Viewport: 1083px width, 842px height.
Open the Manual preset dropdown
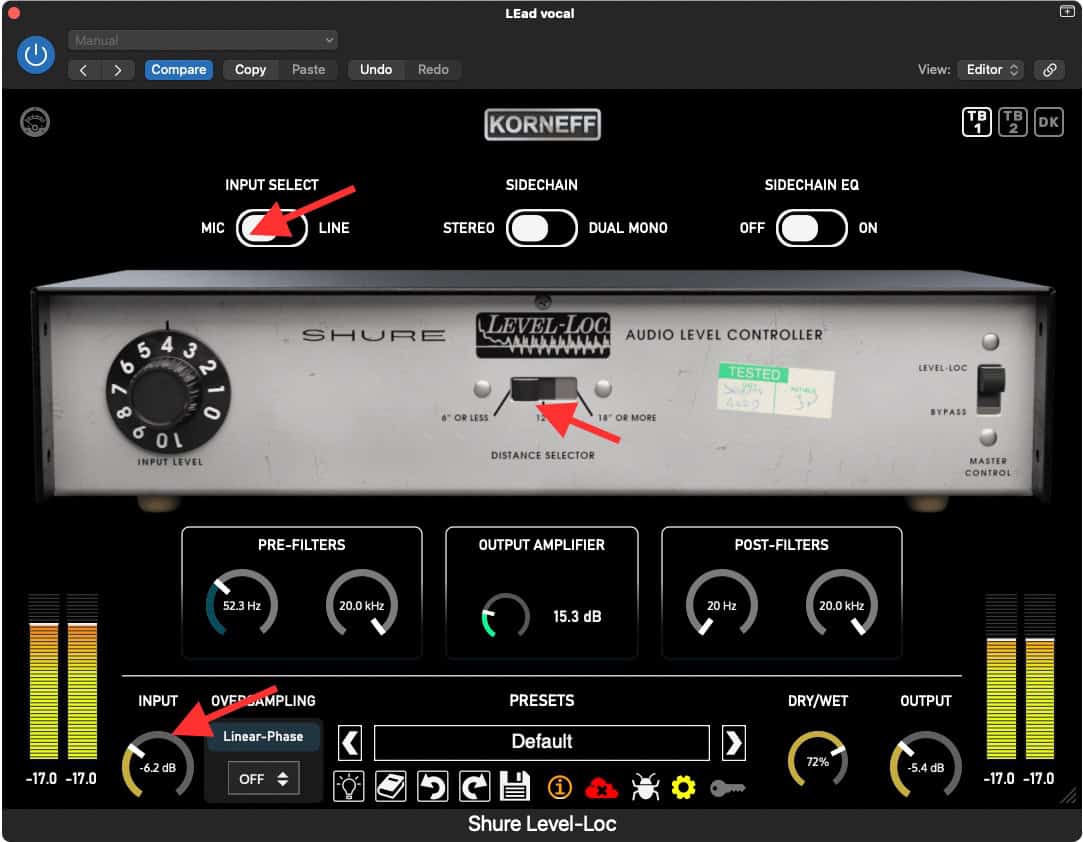click(x=202, y=40)
